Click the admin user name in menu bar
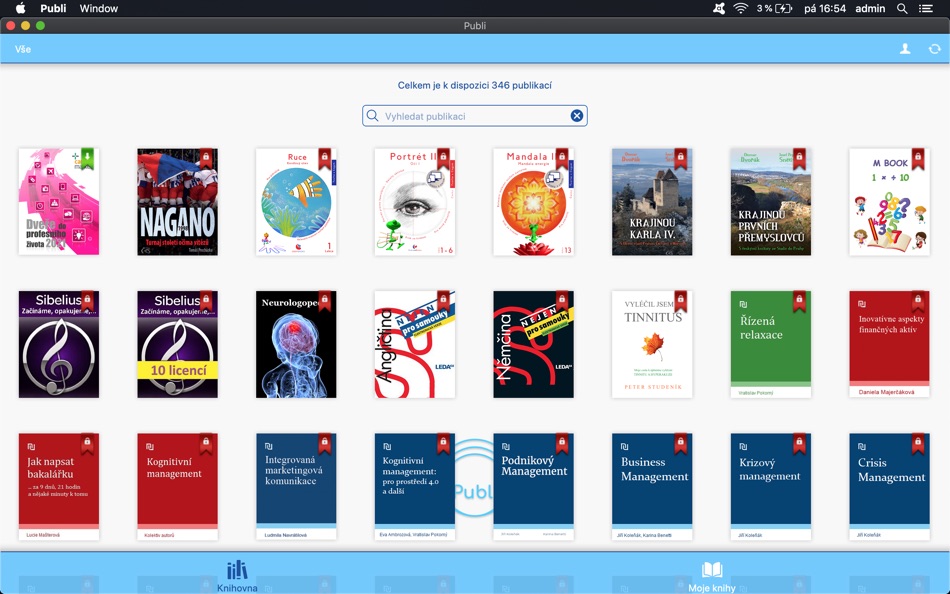The width and height of the screenshot is (950, 594). (870, 8)
